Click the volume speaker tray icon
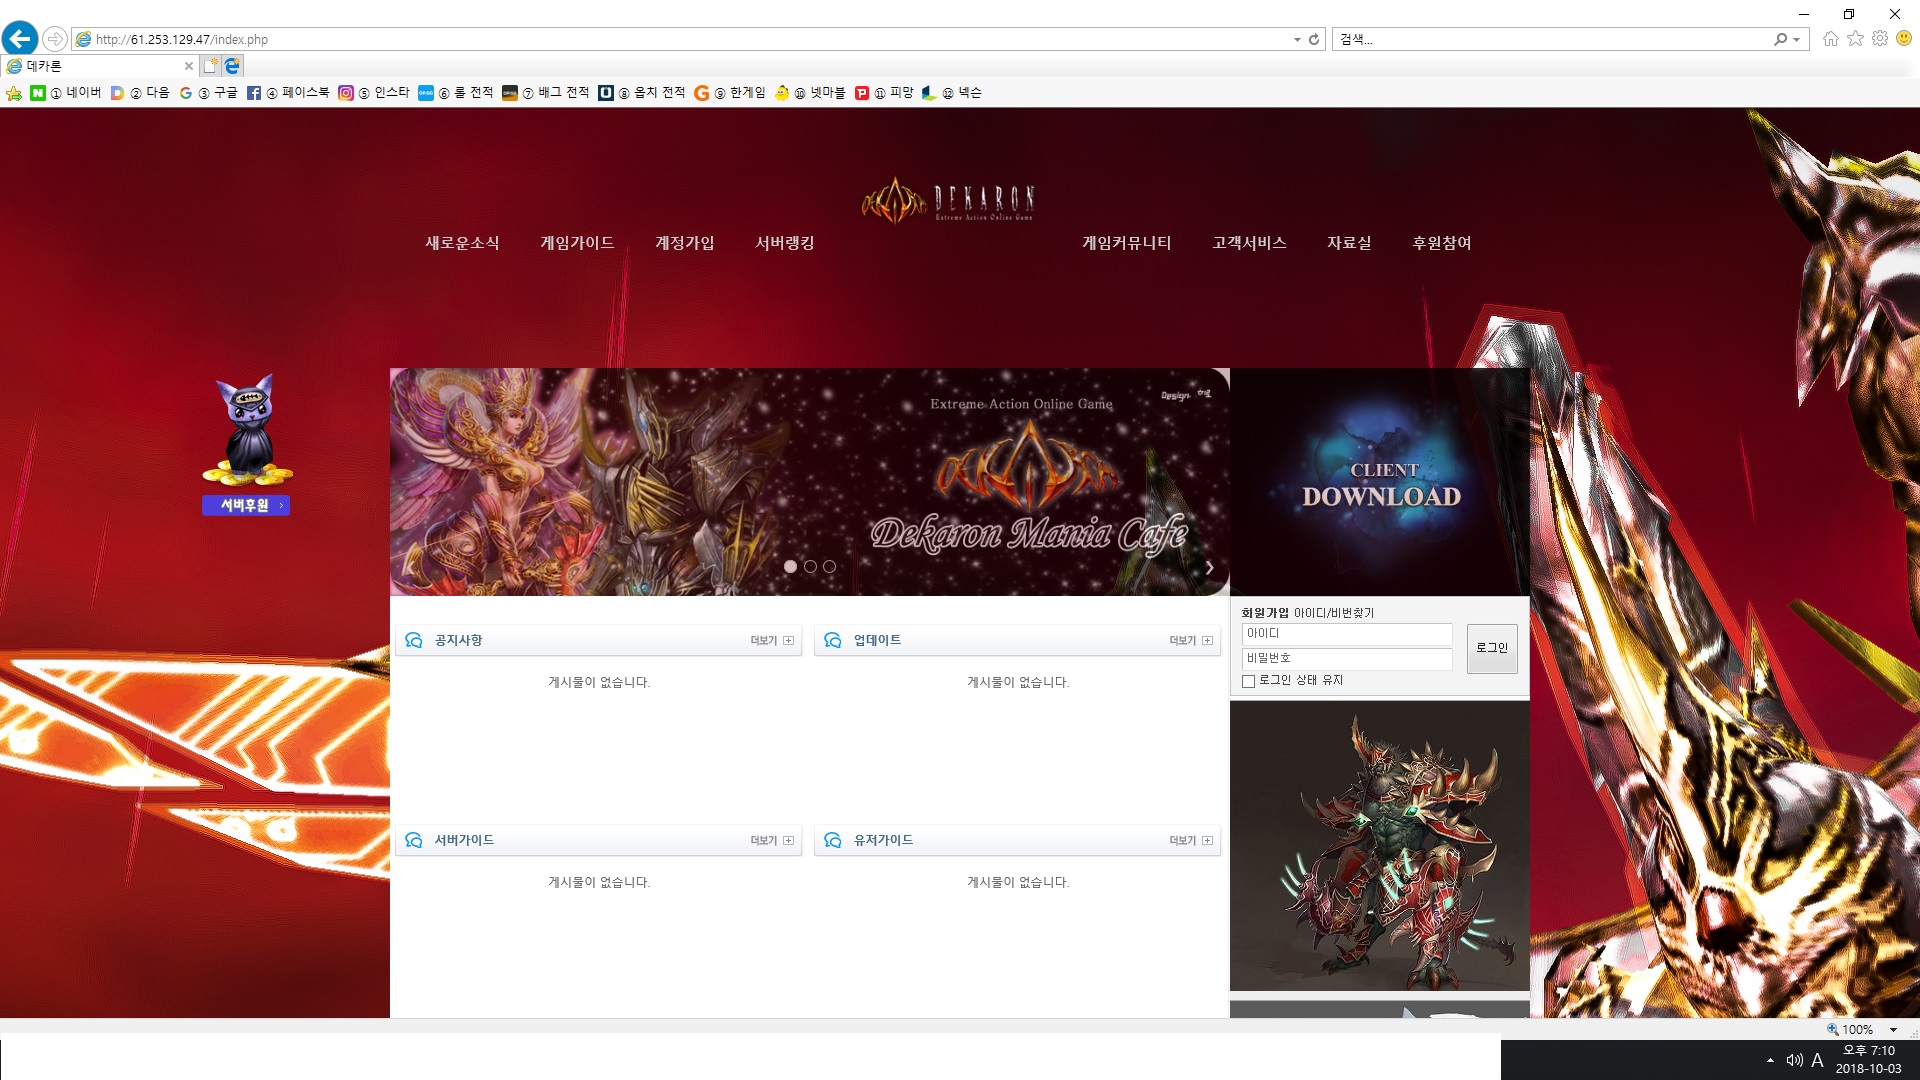This screenshot has width=1920, height=1080. click(x=1794, y=1060)
